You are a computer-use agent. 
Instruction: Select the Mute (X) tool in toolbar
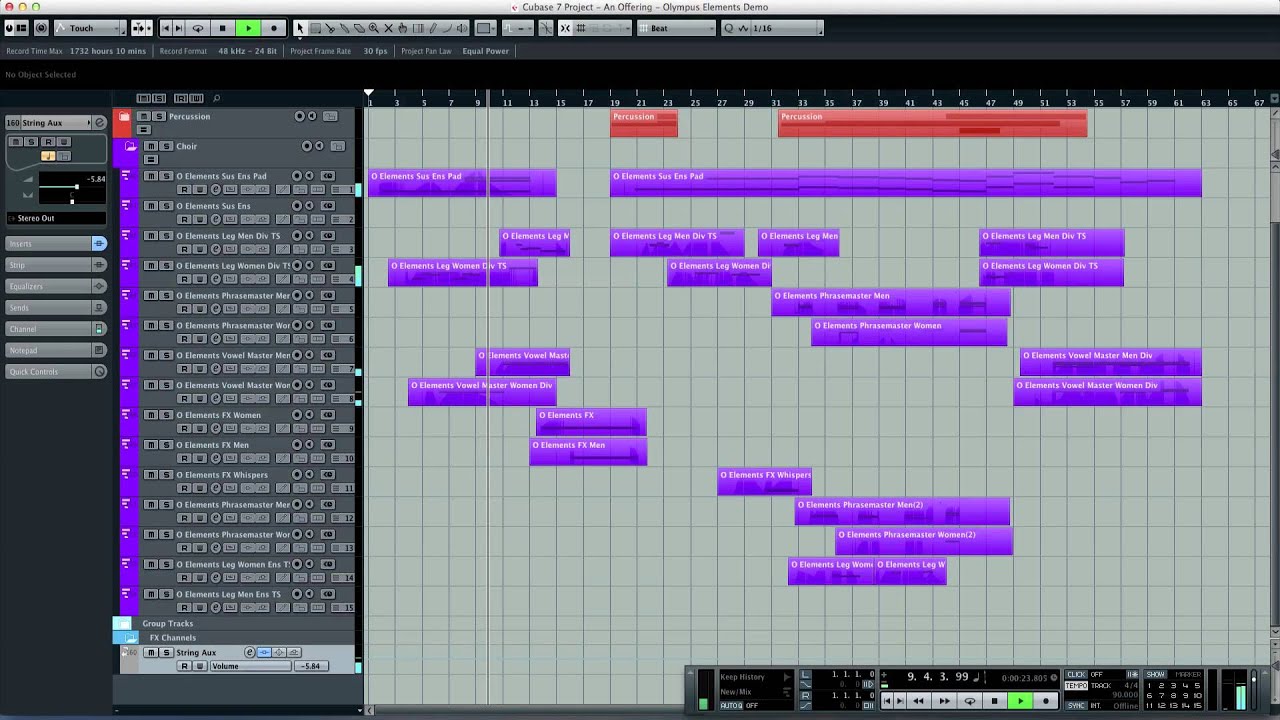pyautogui.click(x=388, y=28)
